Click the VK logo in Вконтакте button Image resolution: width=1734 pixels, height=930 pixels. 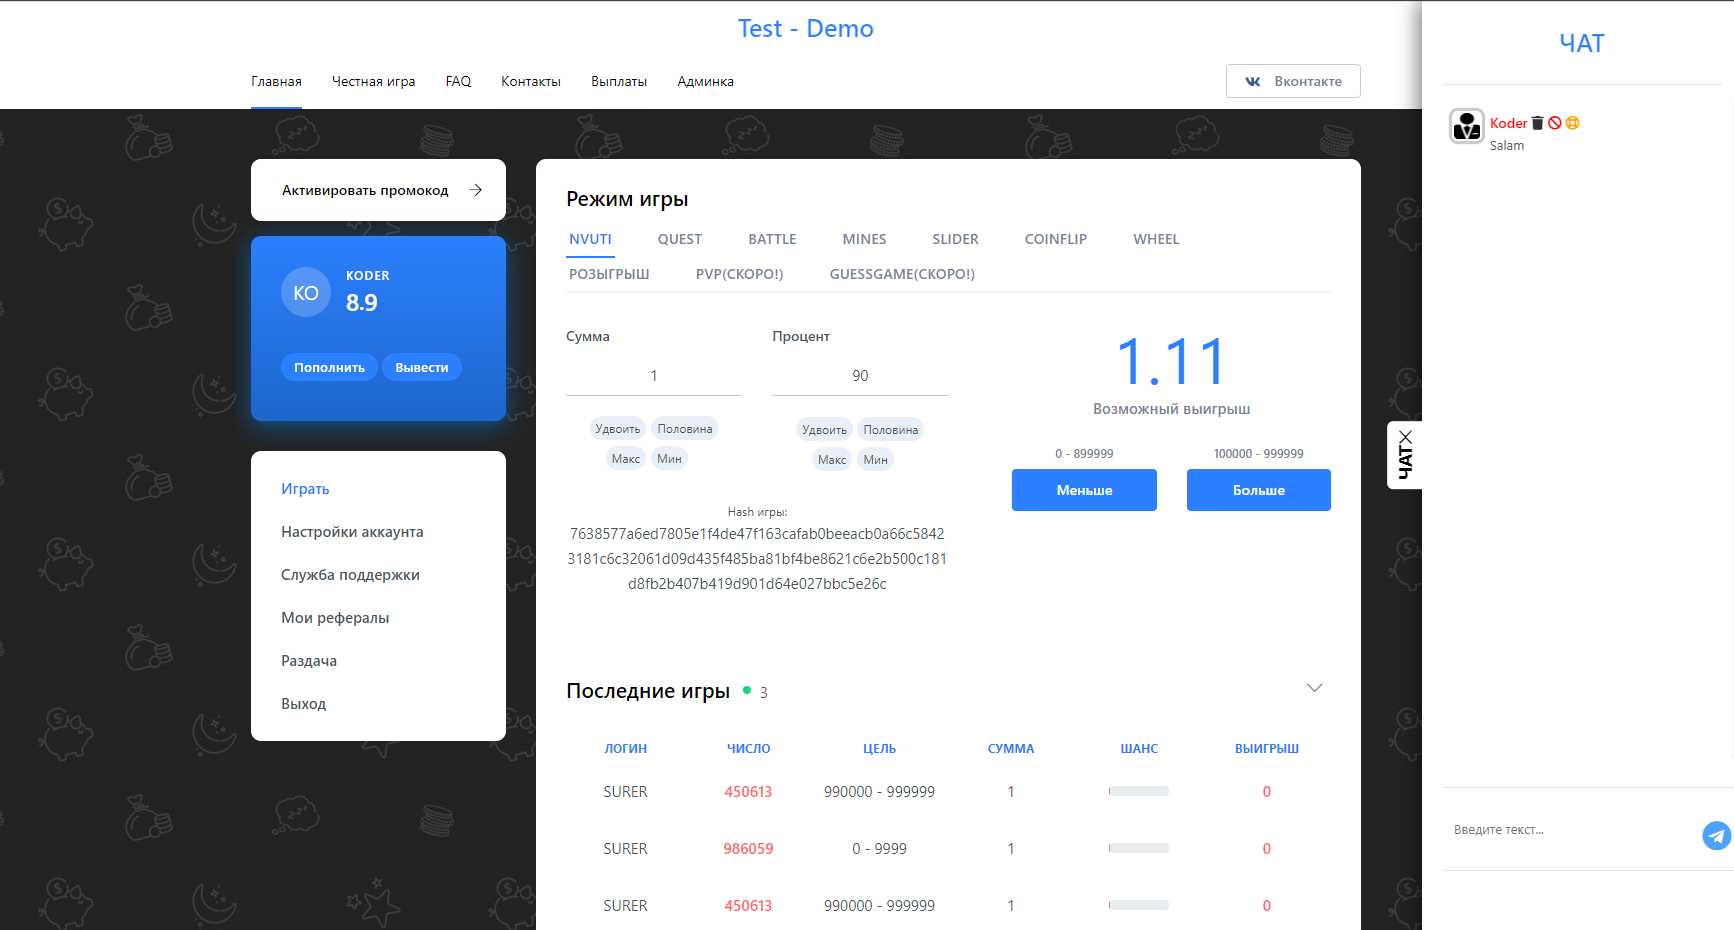[x=1253, y=82]
